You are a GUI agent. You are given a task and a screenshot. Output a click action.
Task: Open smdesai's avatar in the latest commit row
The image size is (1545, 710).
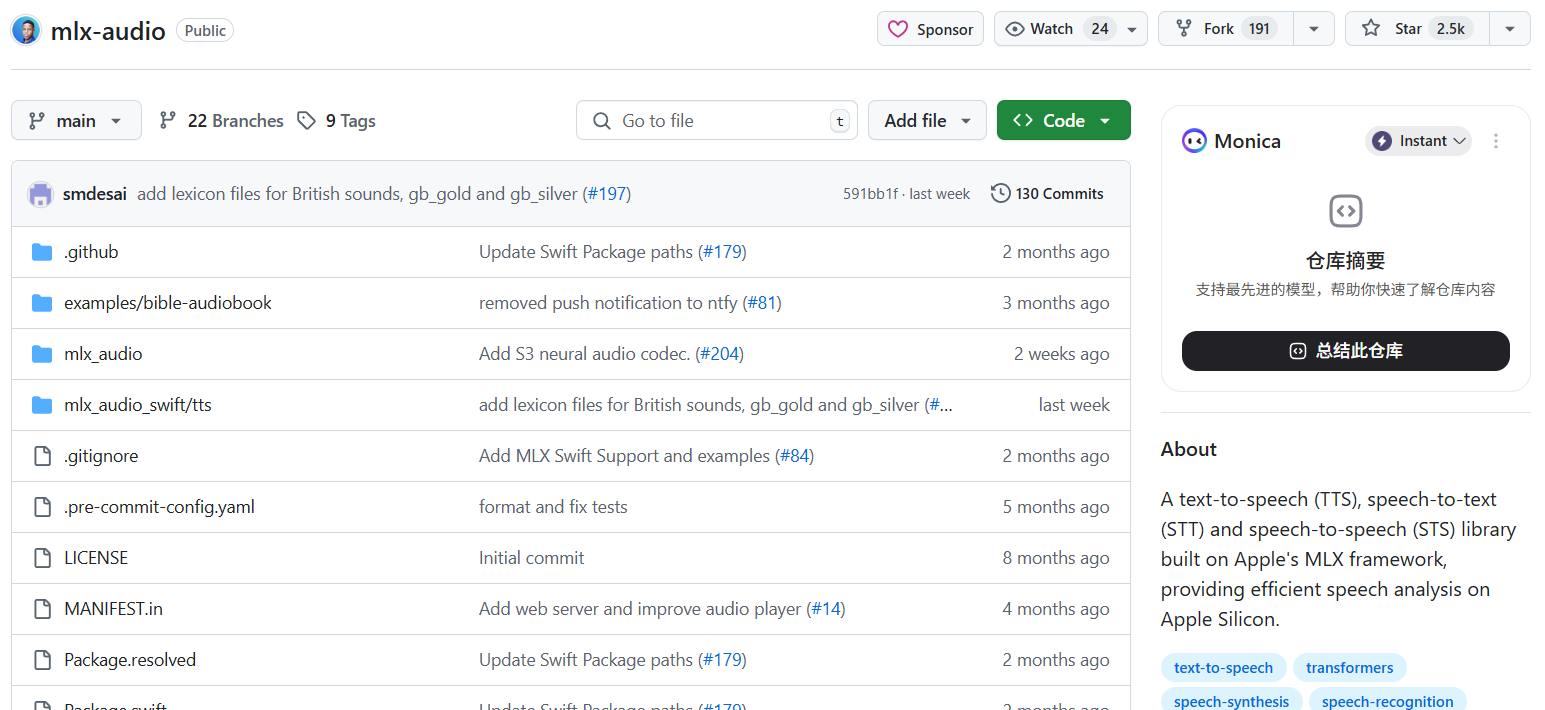40,194
